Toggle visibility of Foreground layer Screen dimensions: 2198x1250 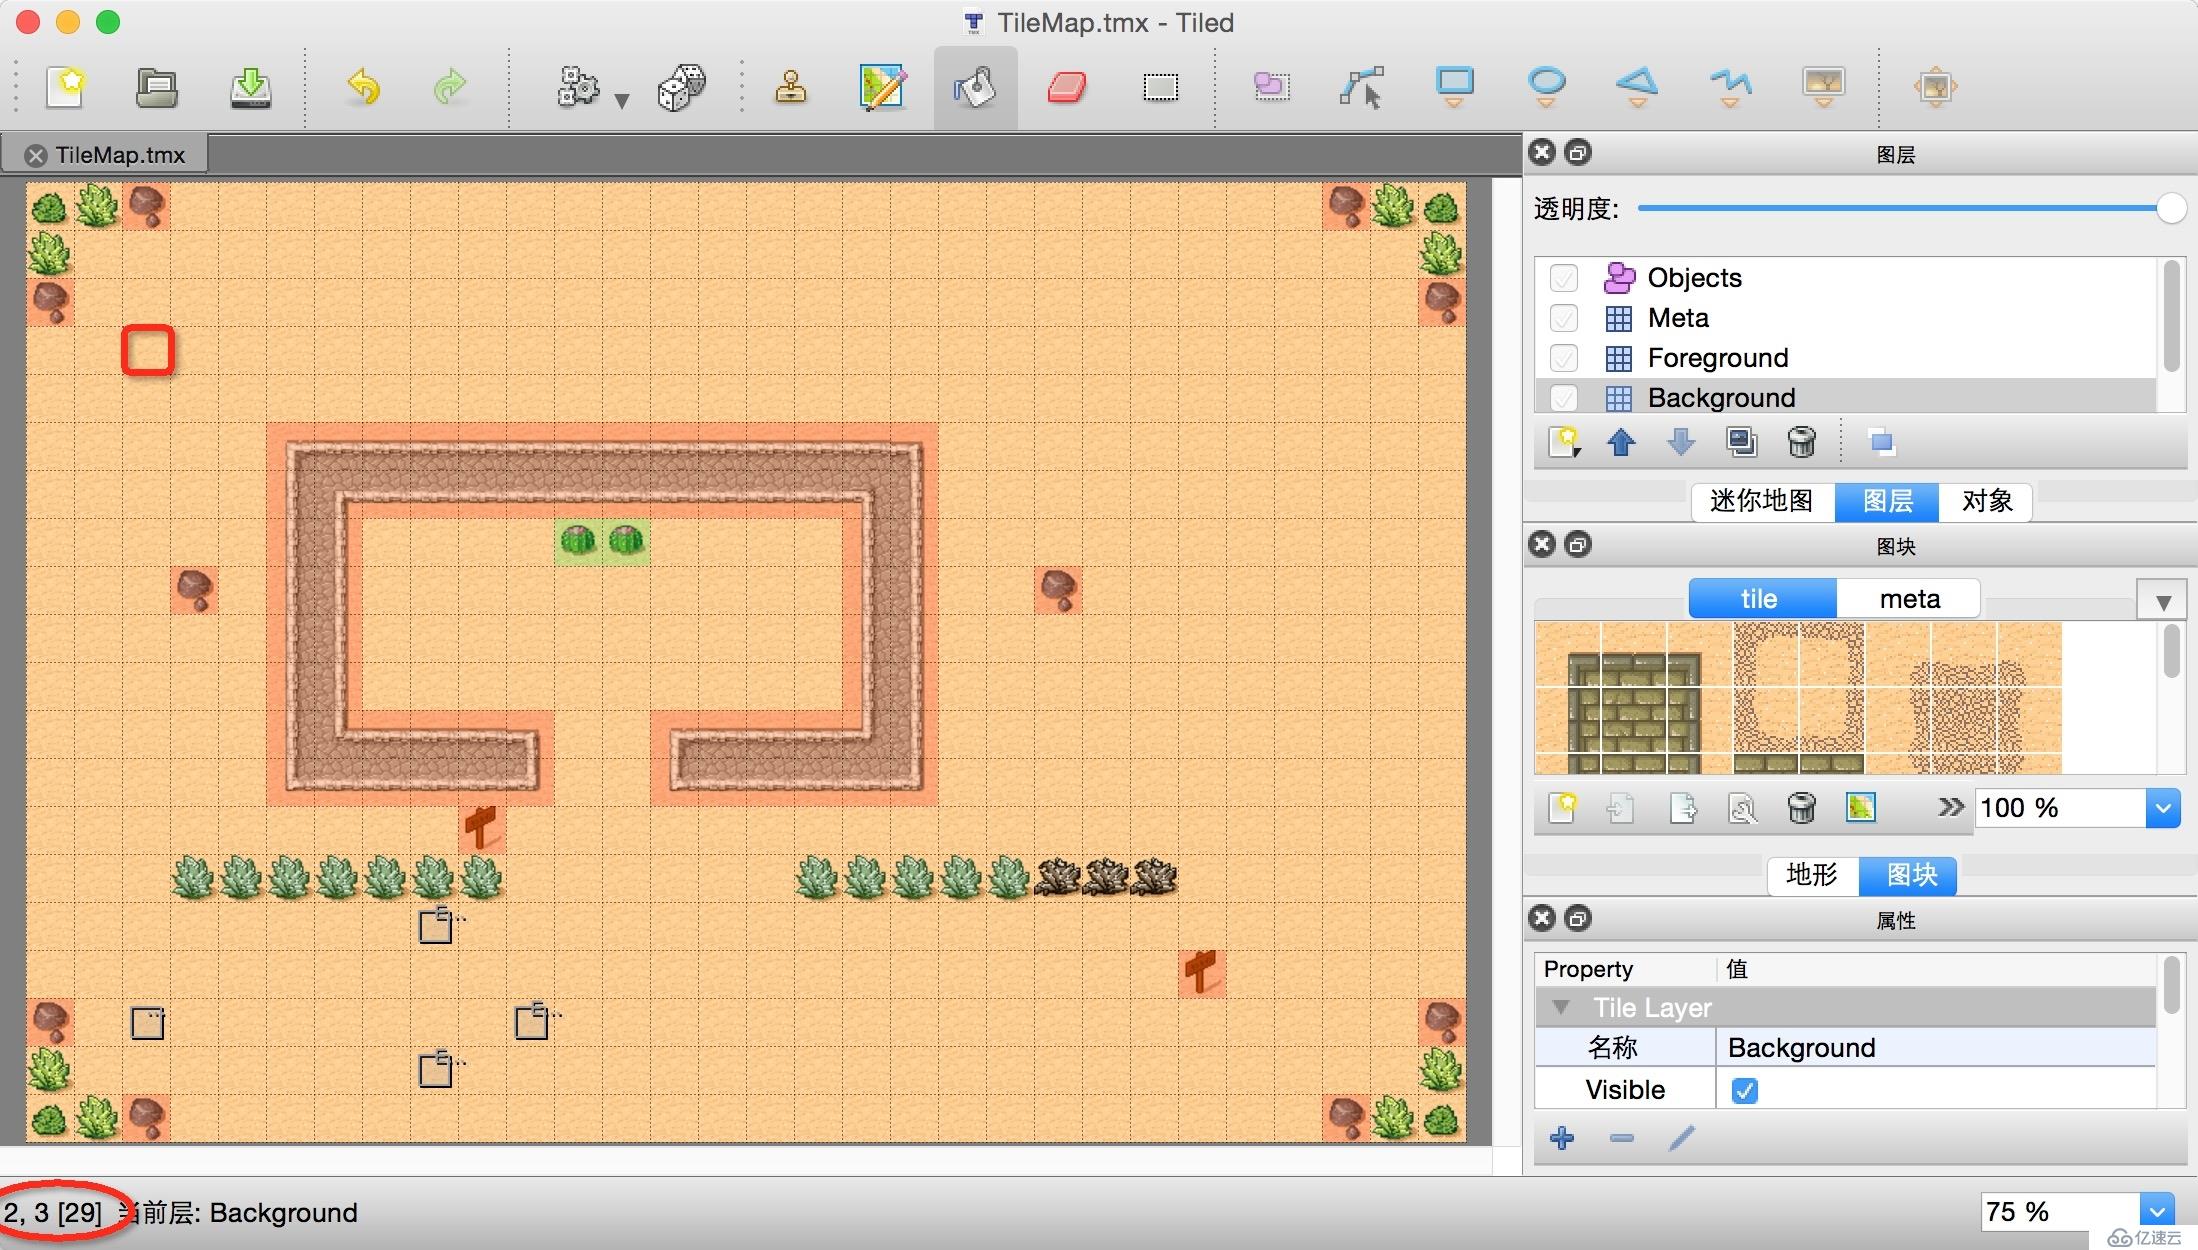(x=1564, y=358)
